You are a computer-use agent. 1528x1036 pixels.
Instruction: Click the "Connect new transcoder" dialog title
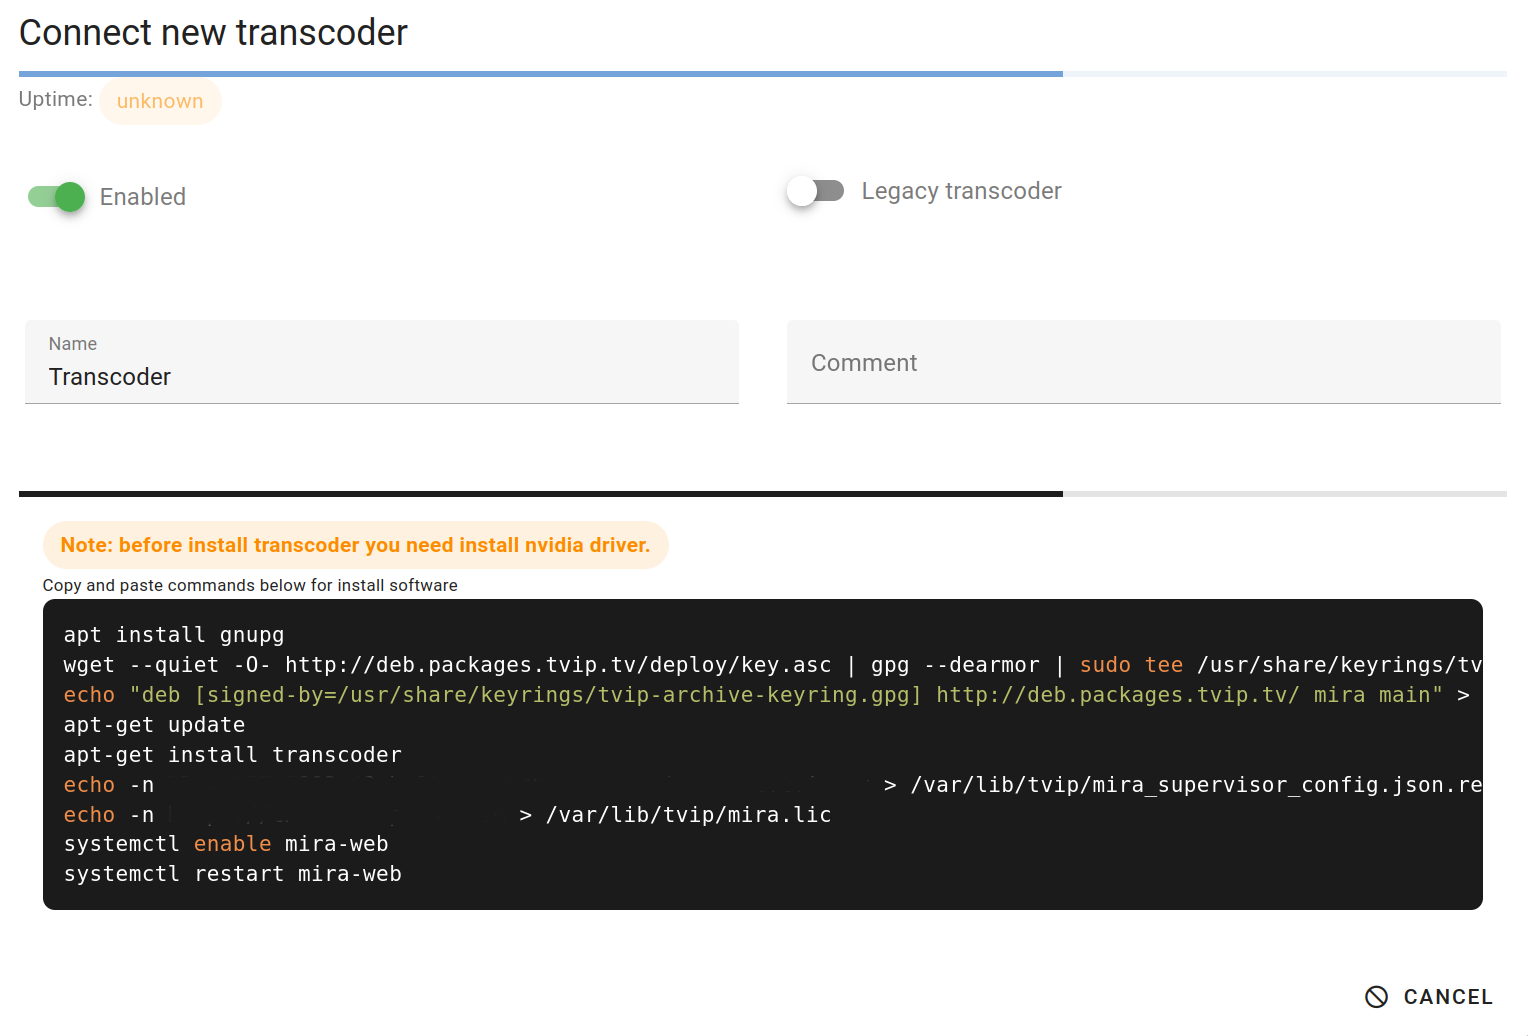coord(213,33)
